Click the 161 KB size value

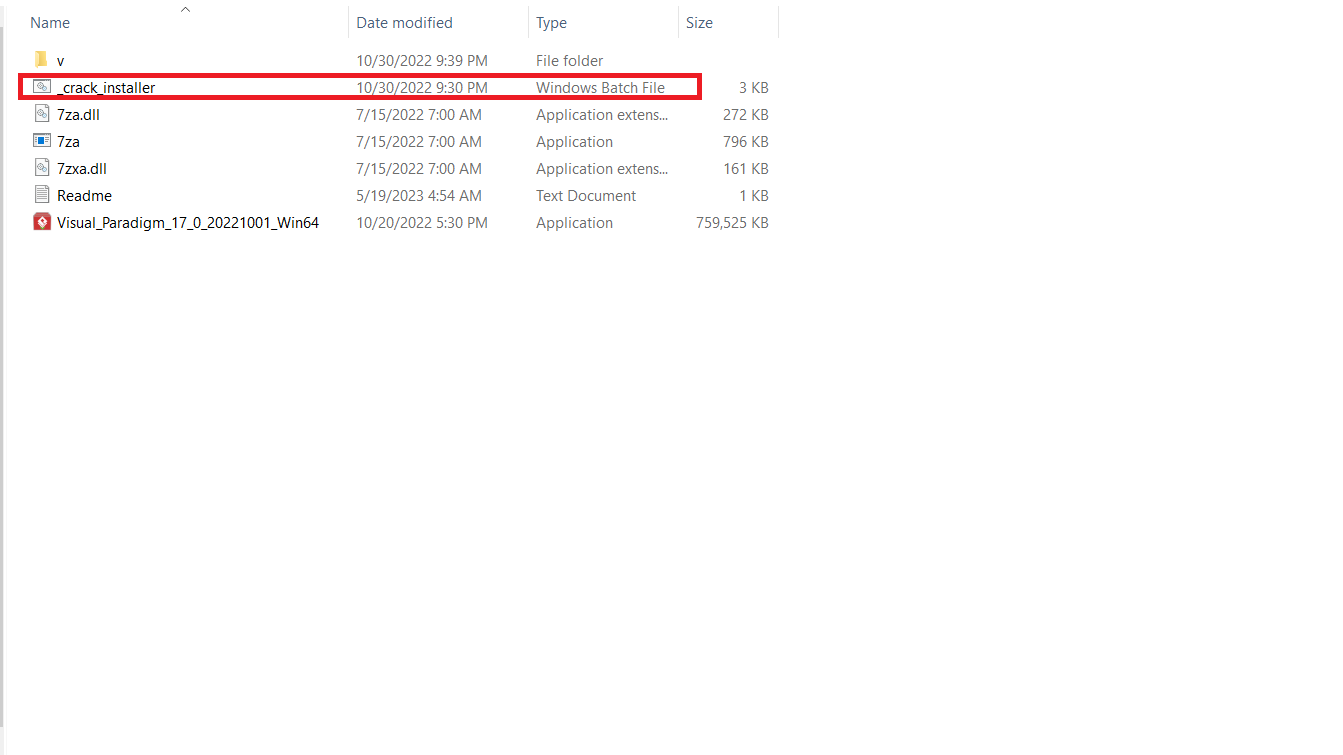(746, 168)
